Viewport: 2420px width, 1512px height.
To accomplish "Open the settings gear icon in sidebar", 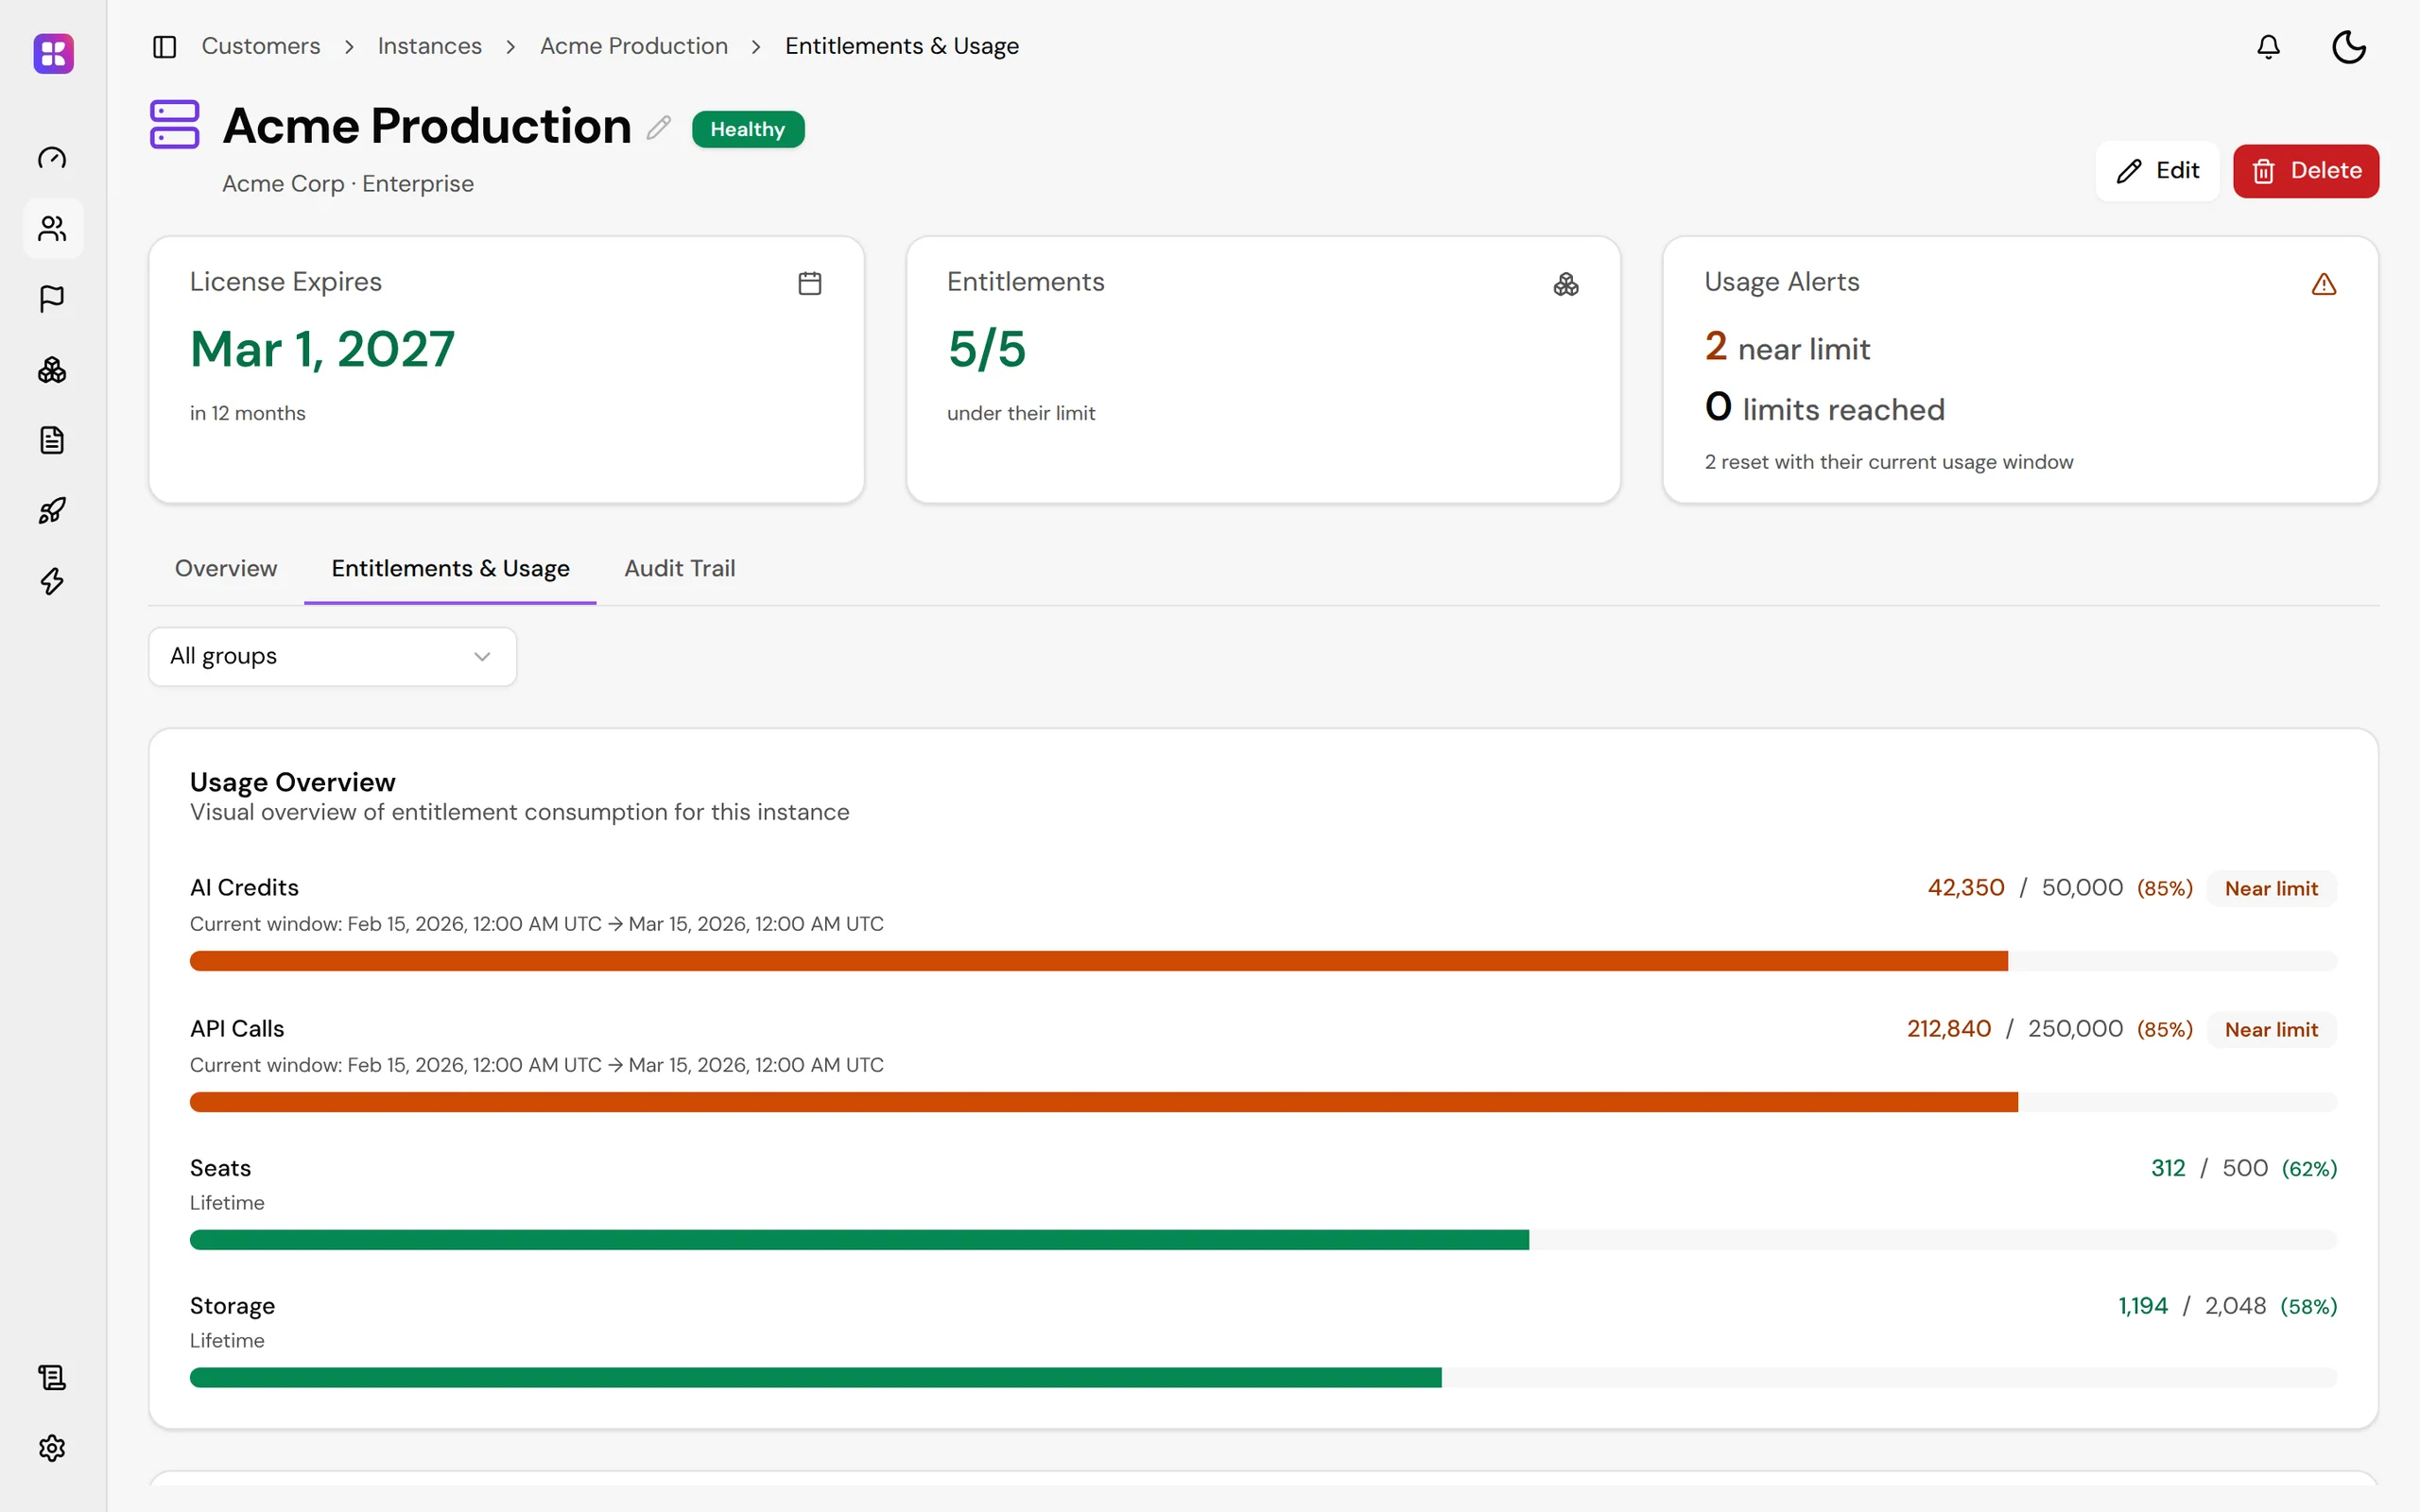I will 52,1448.
